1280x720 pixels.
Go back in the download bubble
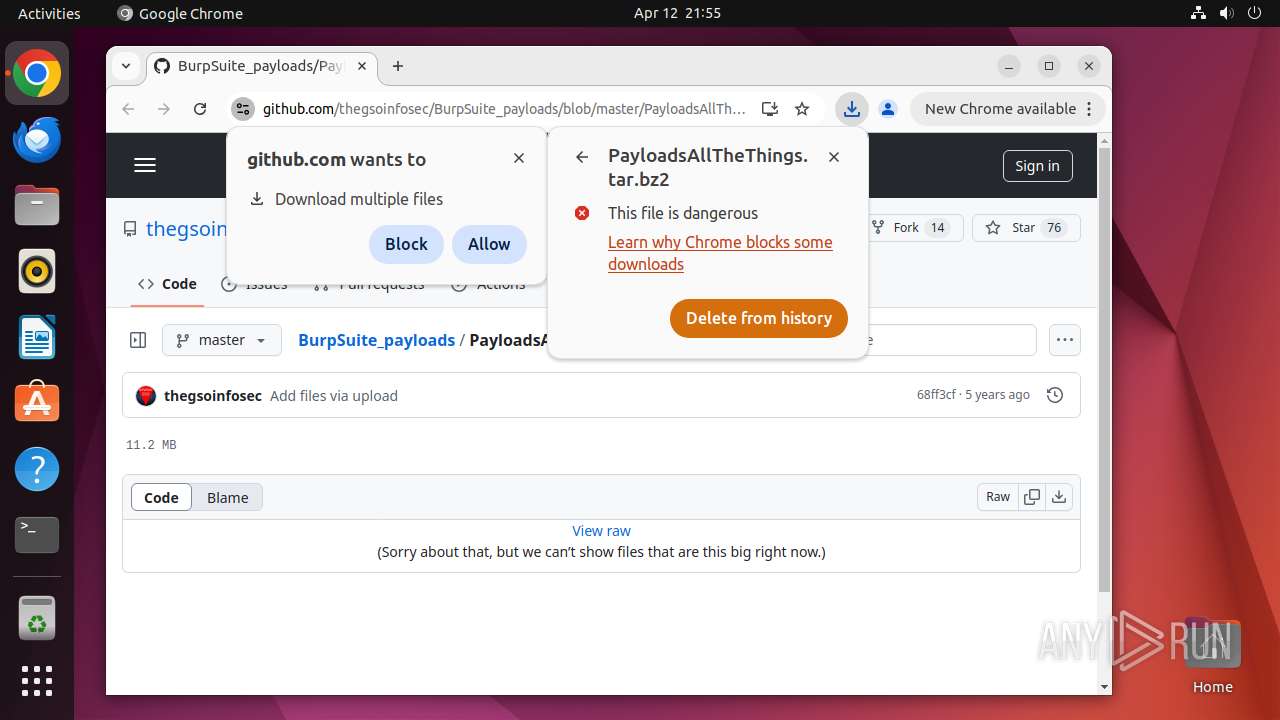coord(582,156)
